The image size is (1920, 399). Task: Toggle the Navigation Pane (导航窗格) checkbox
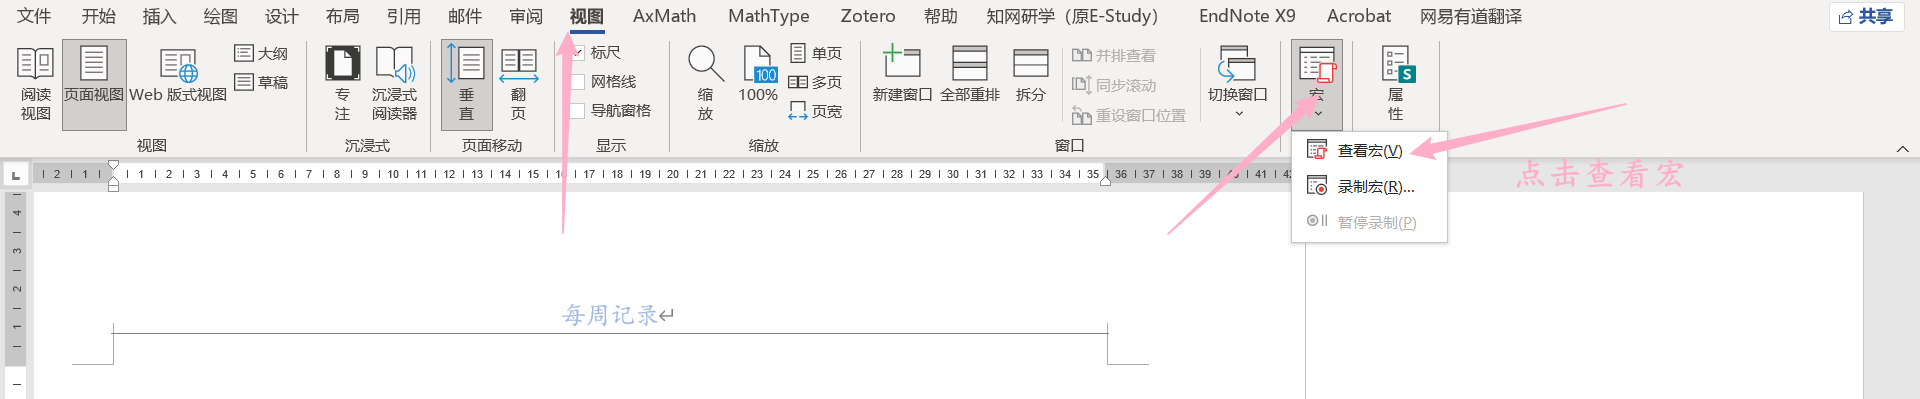tap(578, 111)
